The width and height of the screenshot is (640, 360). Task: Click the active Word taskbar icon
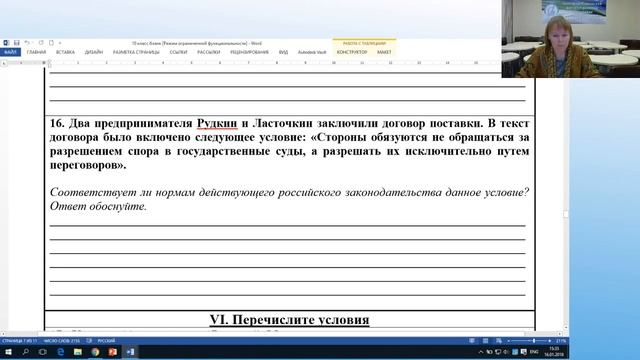click(131, 352)
